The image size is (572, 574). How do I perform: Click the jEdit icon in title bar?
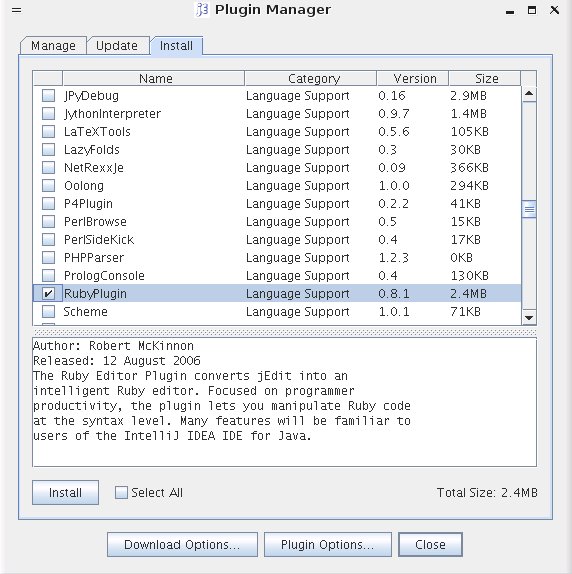point(202,10)
